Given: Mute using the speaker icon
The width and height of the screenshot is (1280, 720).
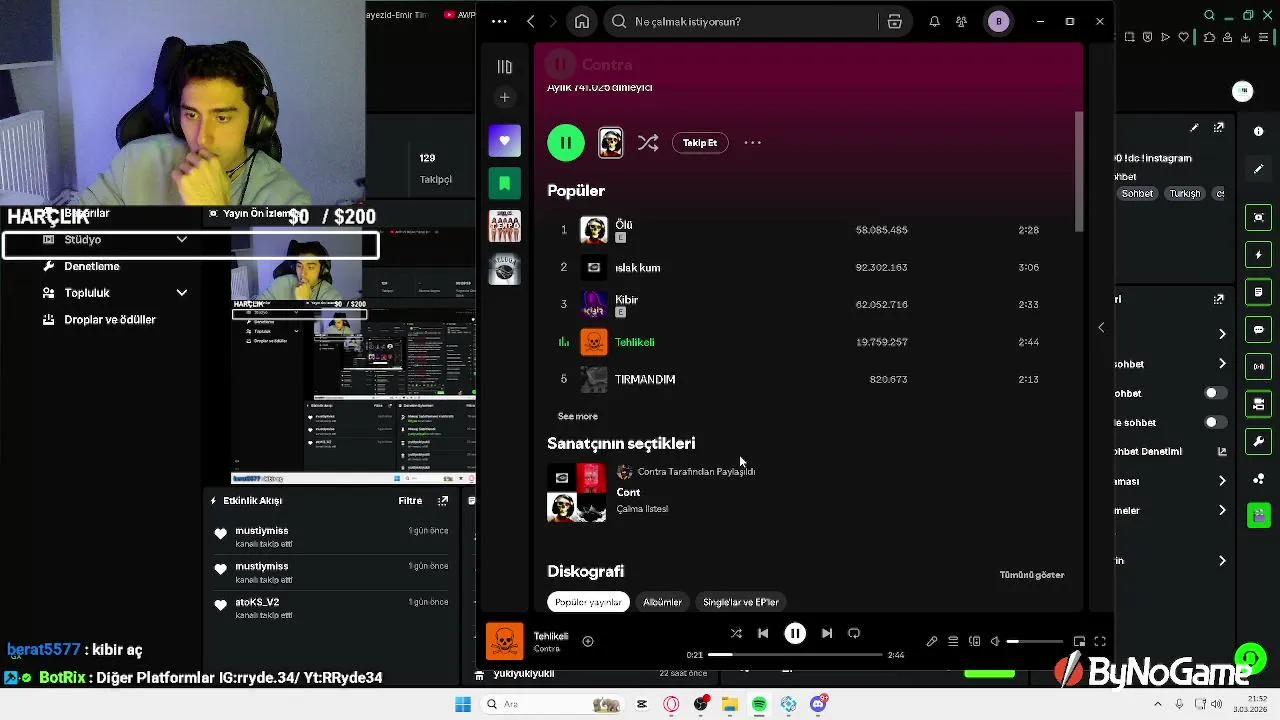Looking at the screenshot, I should click(x=996, y=641).
